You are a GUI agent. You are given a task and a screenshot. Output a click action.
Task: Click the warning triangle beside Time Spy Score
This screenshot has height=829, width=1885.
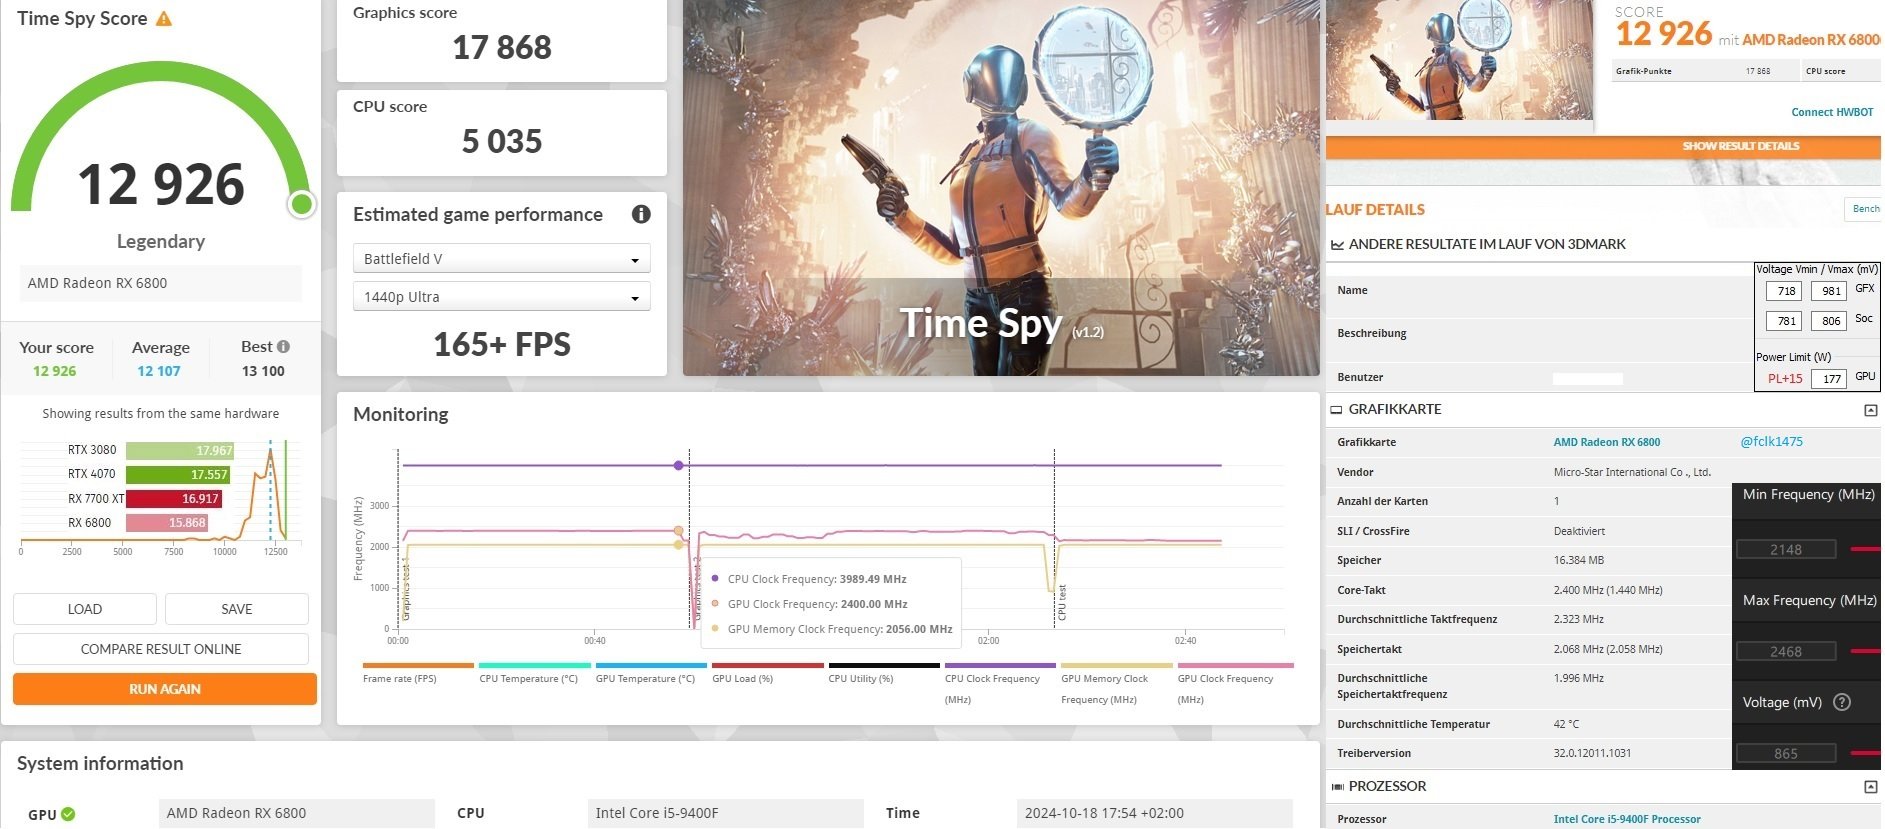pos(164,19)
